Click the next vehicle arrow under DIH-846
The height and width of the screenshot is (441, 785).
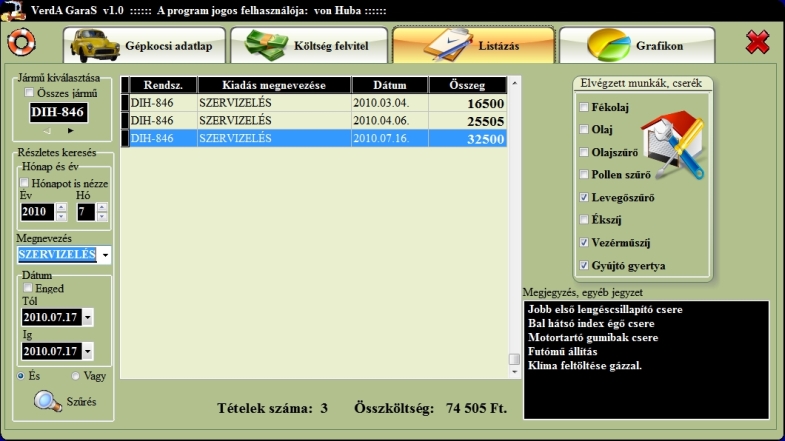point(70,131)
